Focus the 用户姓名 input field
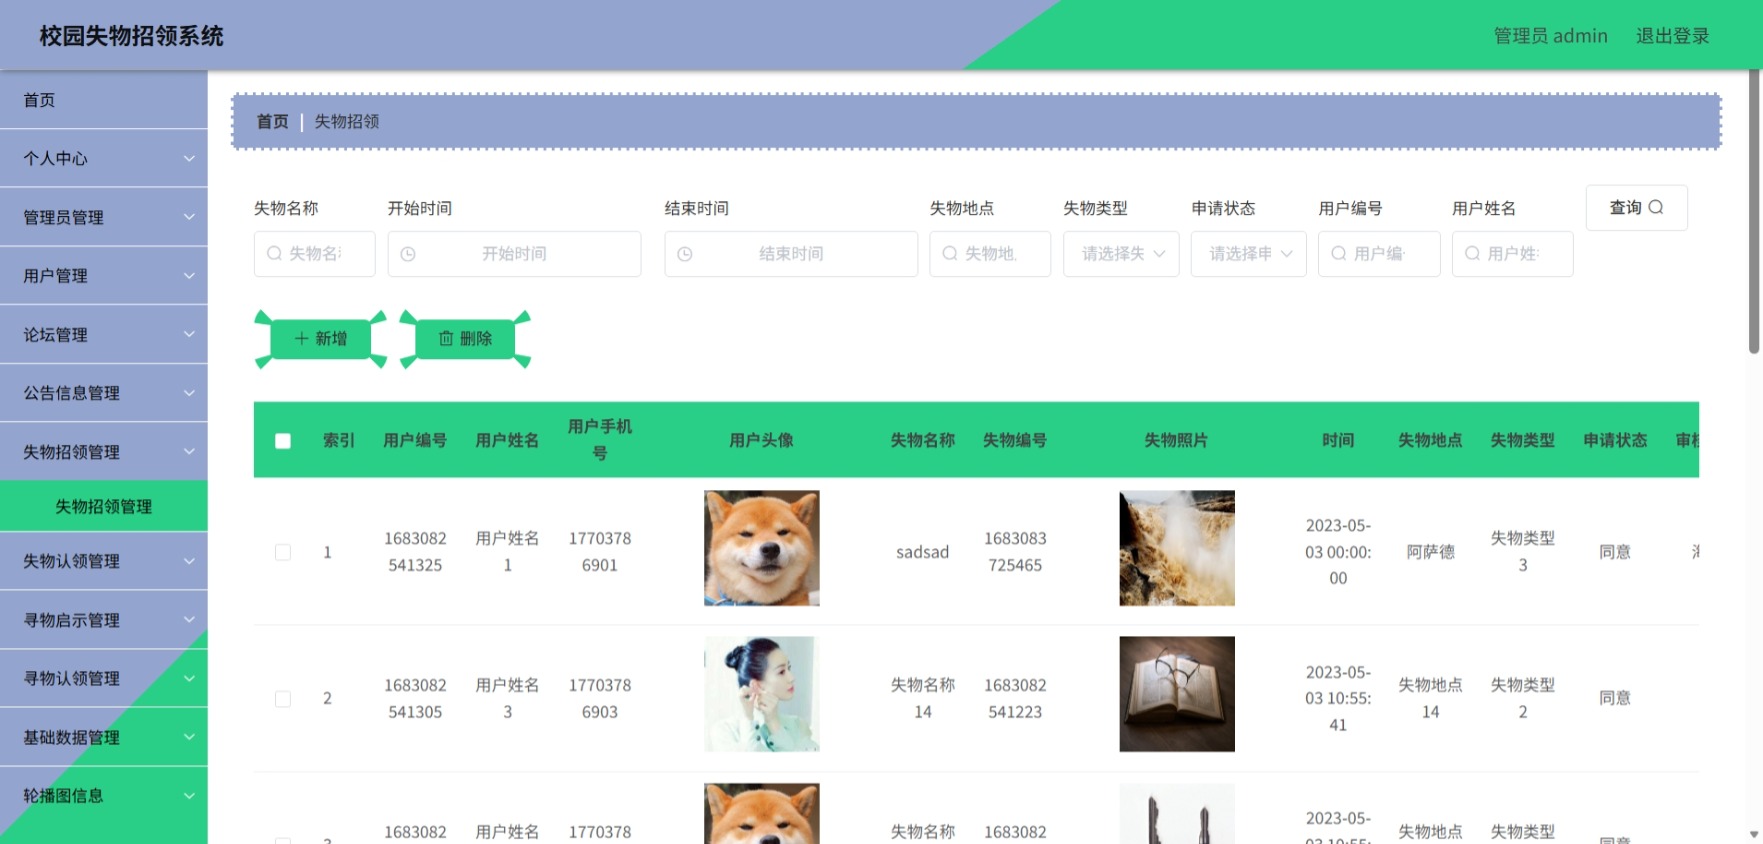This screenshot has width=1763, height=844. (1512, 254)
